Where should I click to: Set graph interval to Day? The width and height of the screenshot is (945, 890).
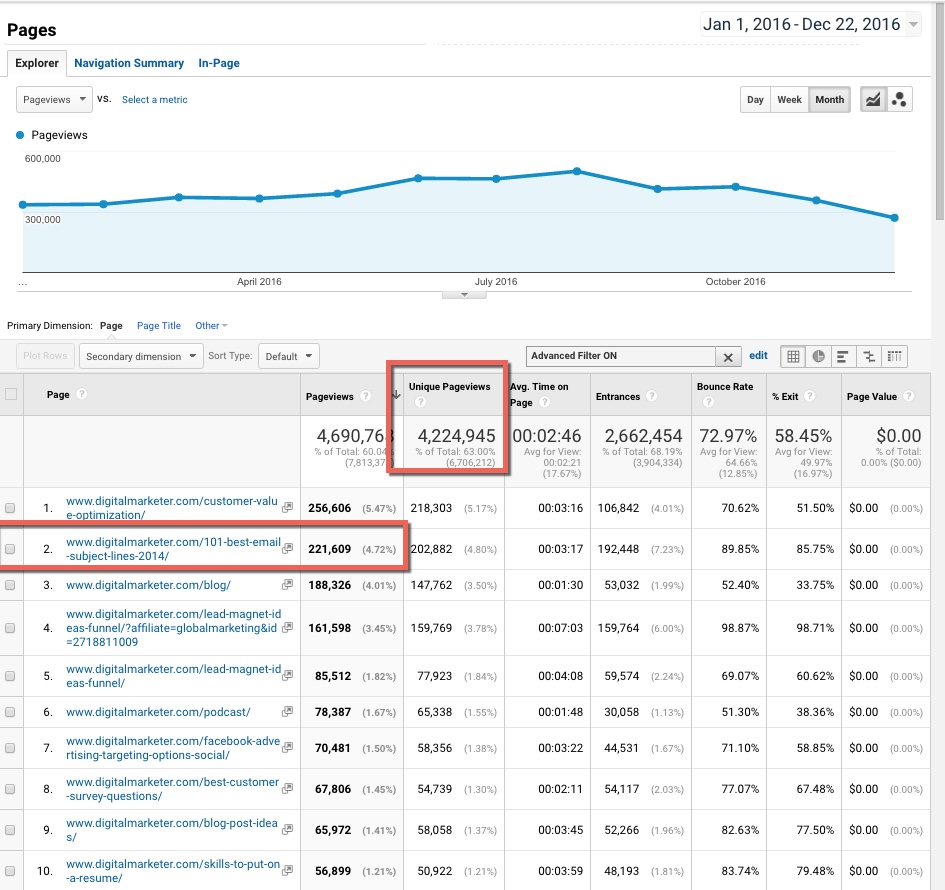coord(755,99)
